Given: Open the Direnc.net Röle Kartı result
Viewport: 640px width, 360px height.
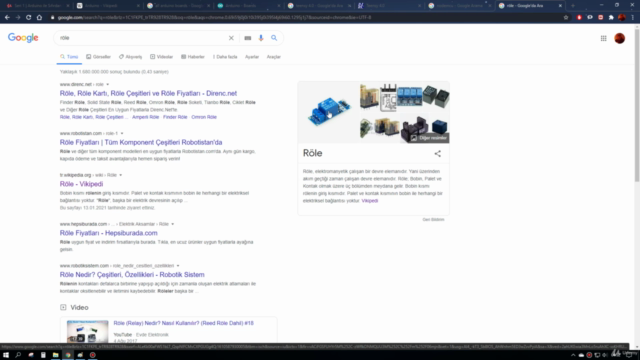Looking at the screenshot, I should 148,93.
